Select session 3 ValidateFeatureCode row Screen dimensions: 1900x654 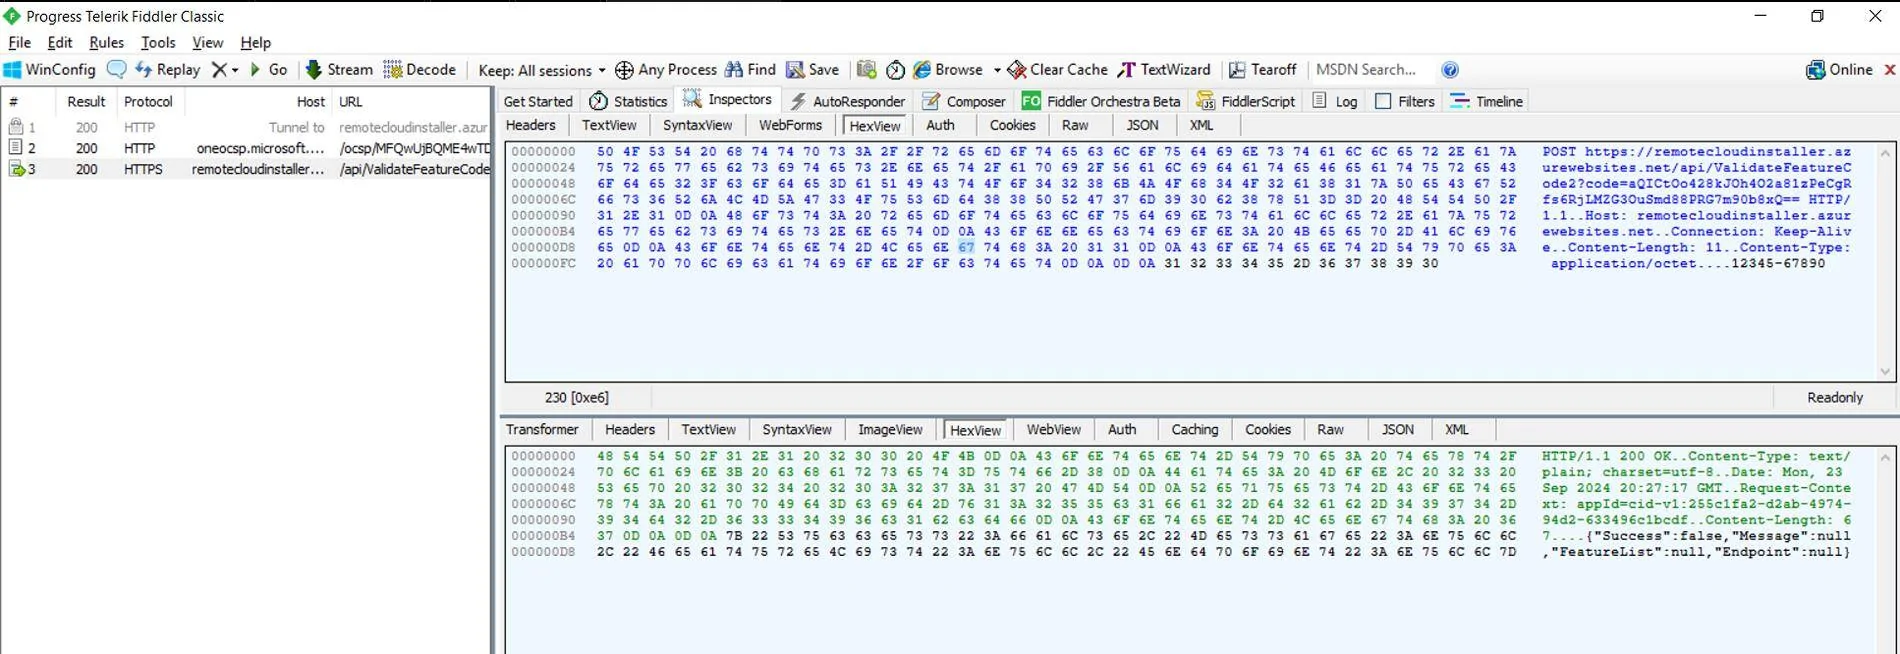click(247, 169)
